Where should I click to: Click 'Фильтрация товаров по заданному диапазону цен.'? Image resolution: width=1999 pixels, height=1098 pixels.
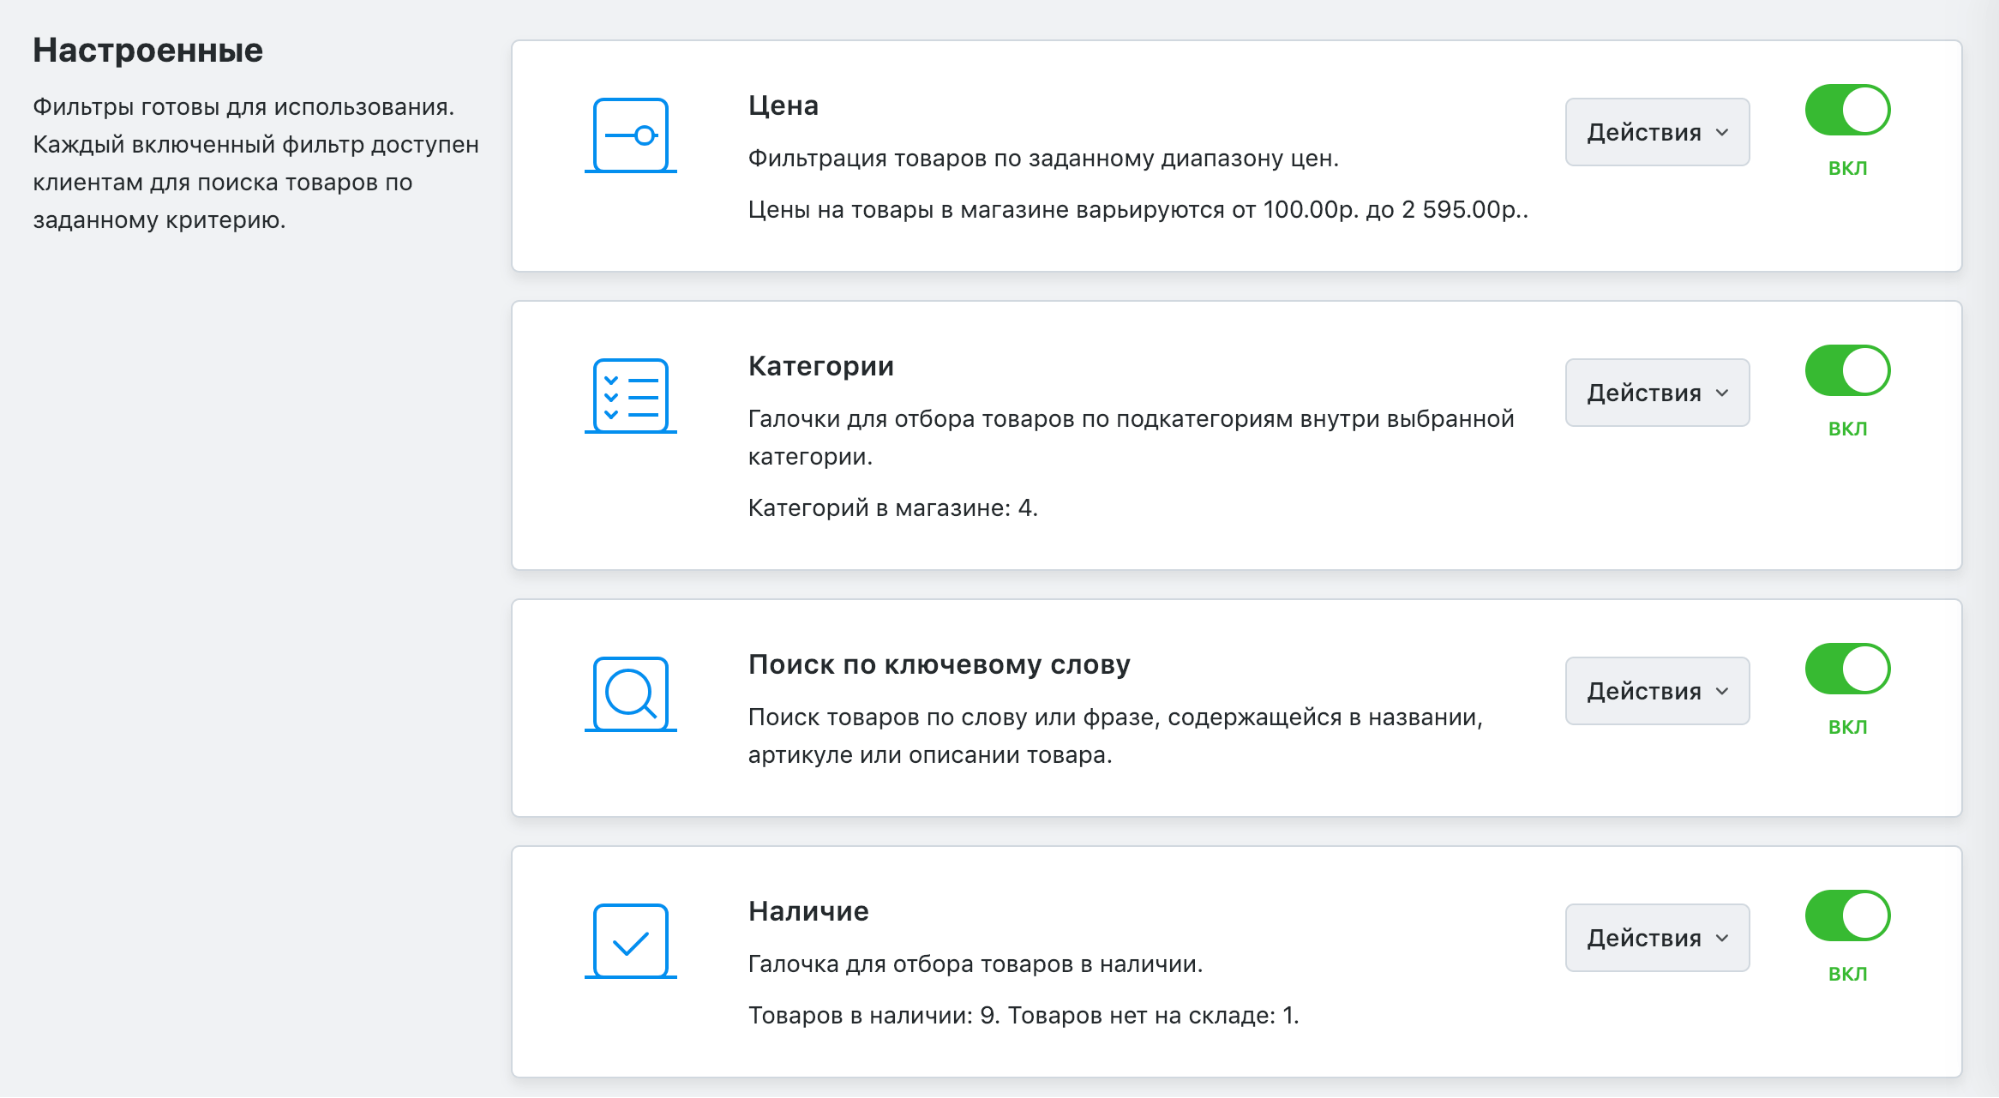pyautogui.click(x=1043, y=159)
